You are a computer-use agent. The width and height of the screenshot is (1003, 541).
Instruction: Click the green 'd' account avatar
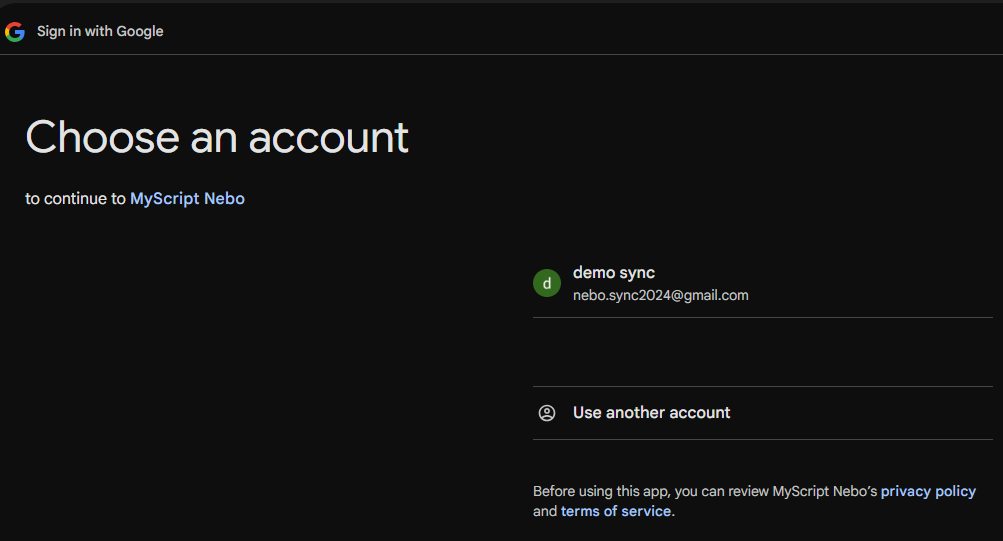(547, 283)
